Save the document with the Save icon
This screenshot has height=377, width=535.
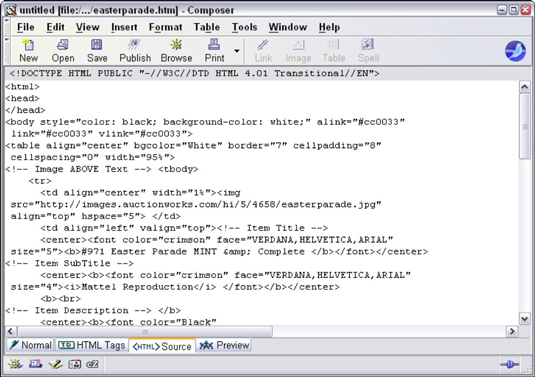click(x=97, y=51)
